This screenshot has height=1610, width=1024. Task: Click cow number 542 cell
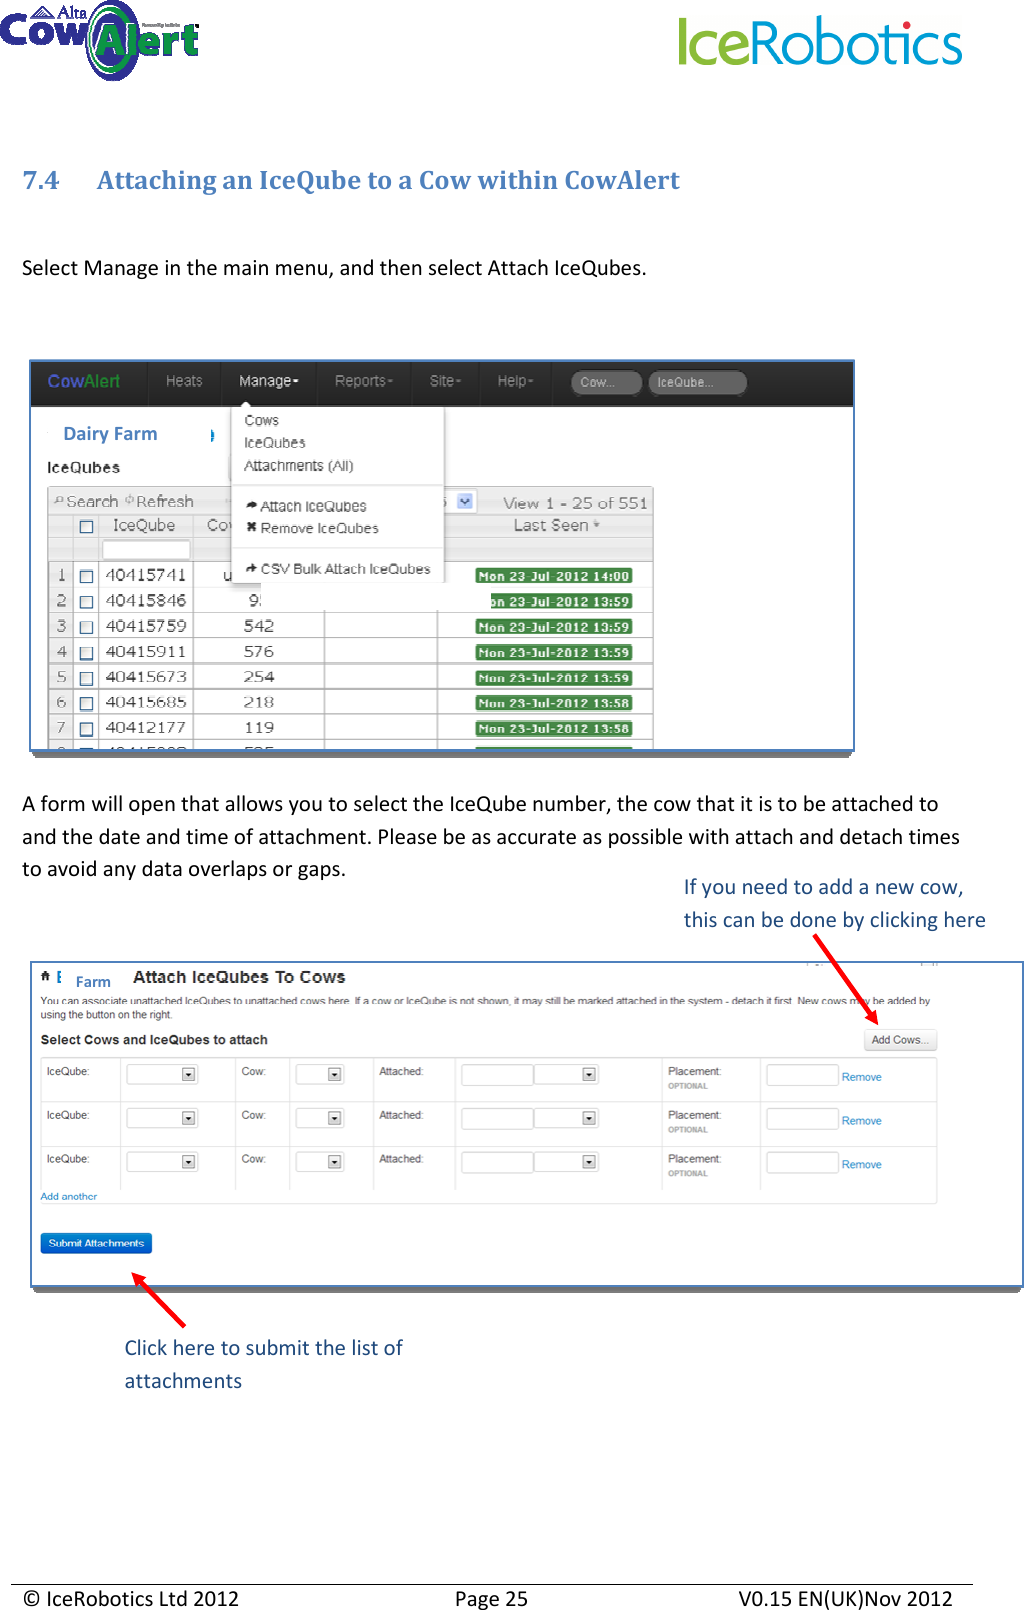(x=259, y=626)
